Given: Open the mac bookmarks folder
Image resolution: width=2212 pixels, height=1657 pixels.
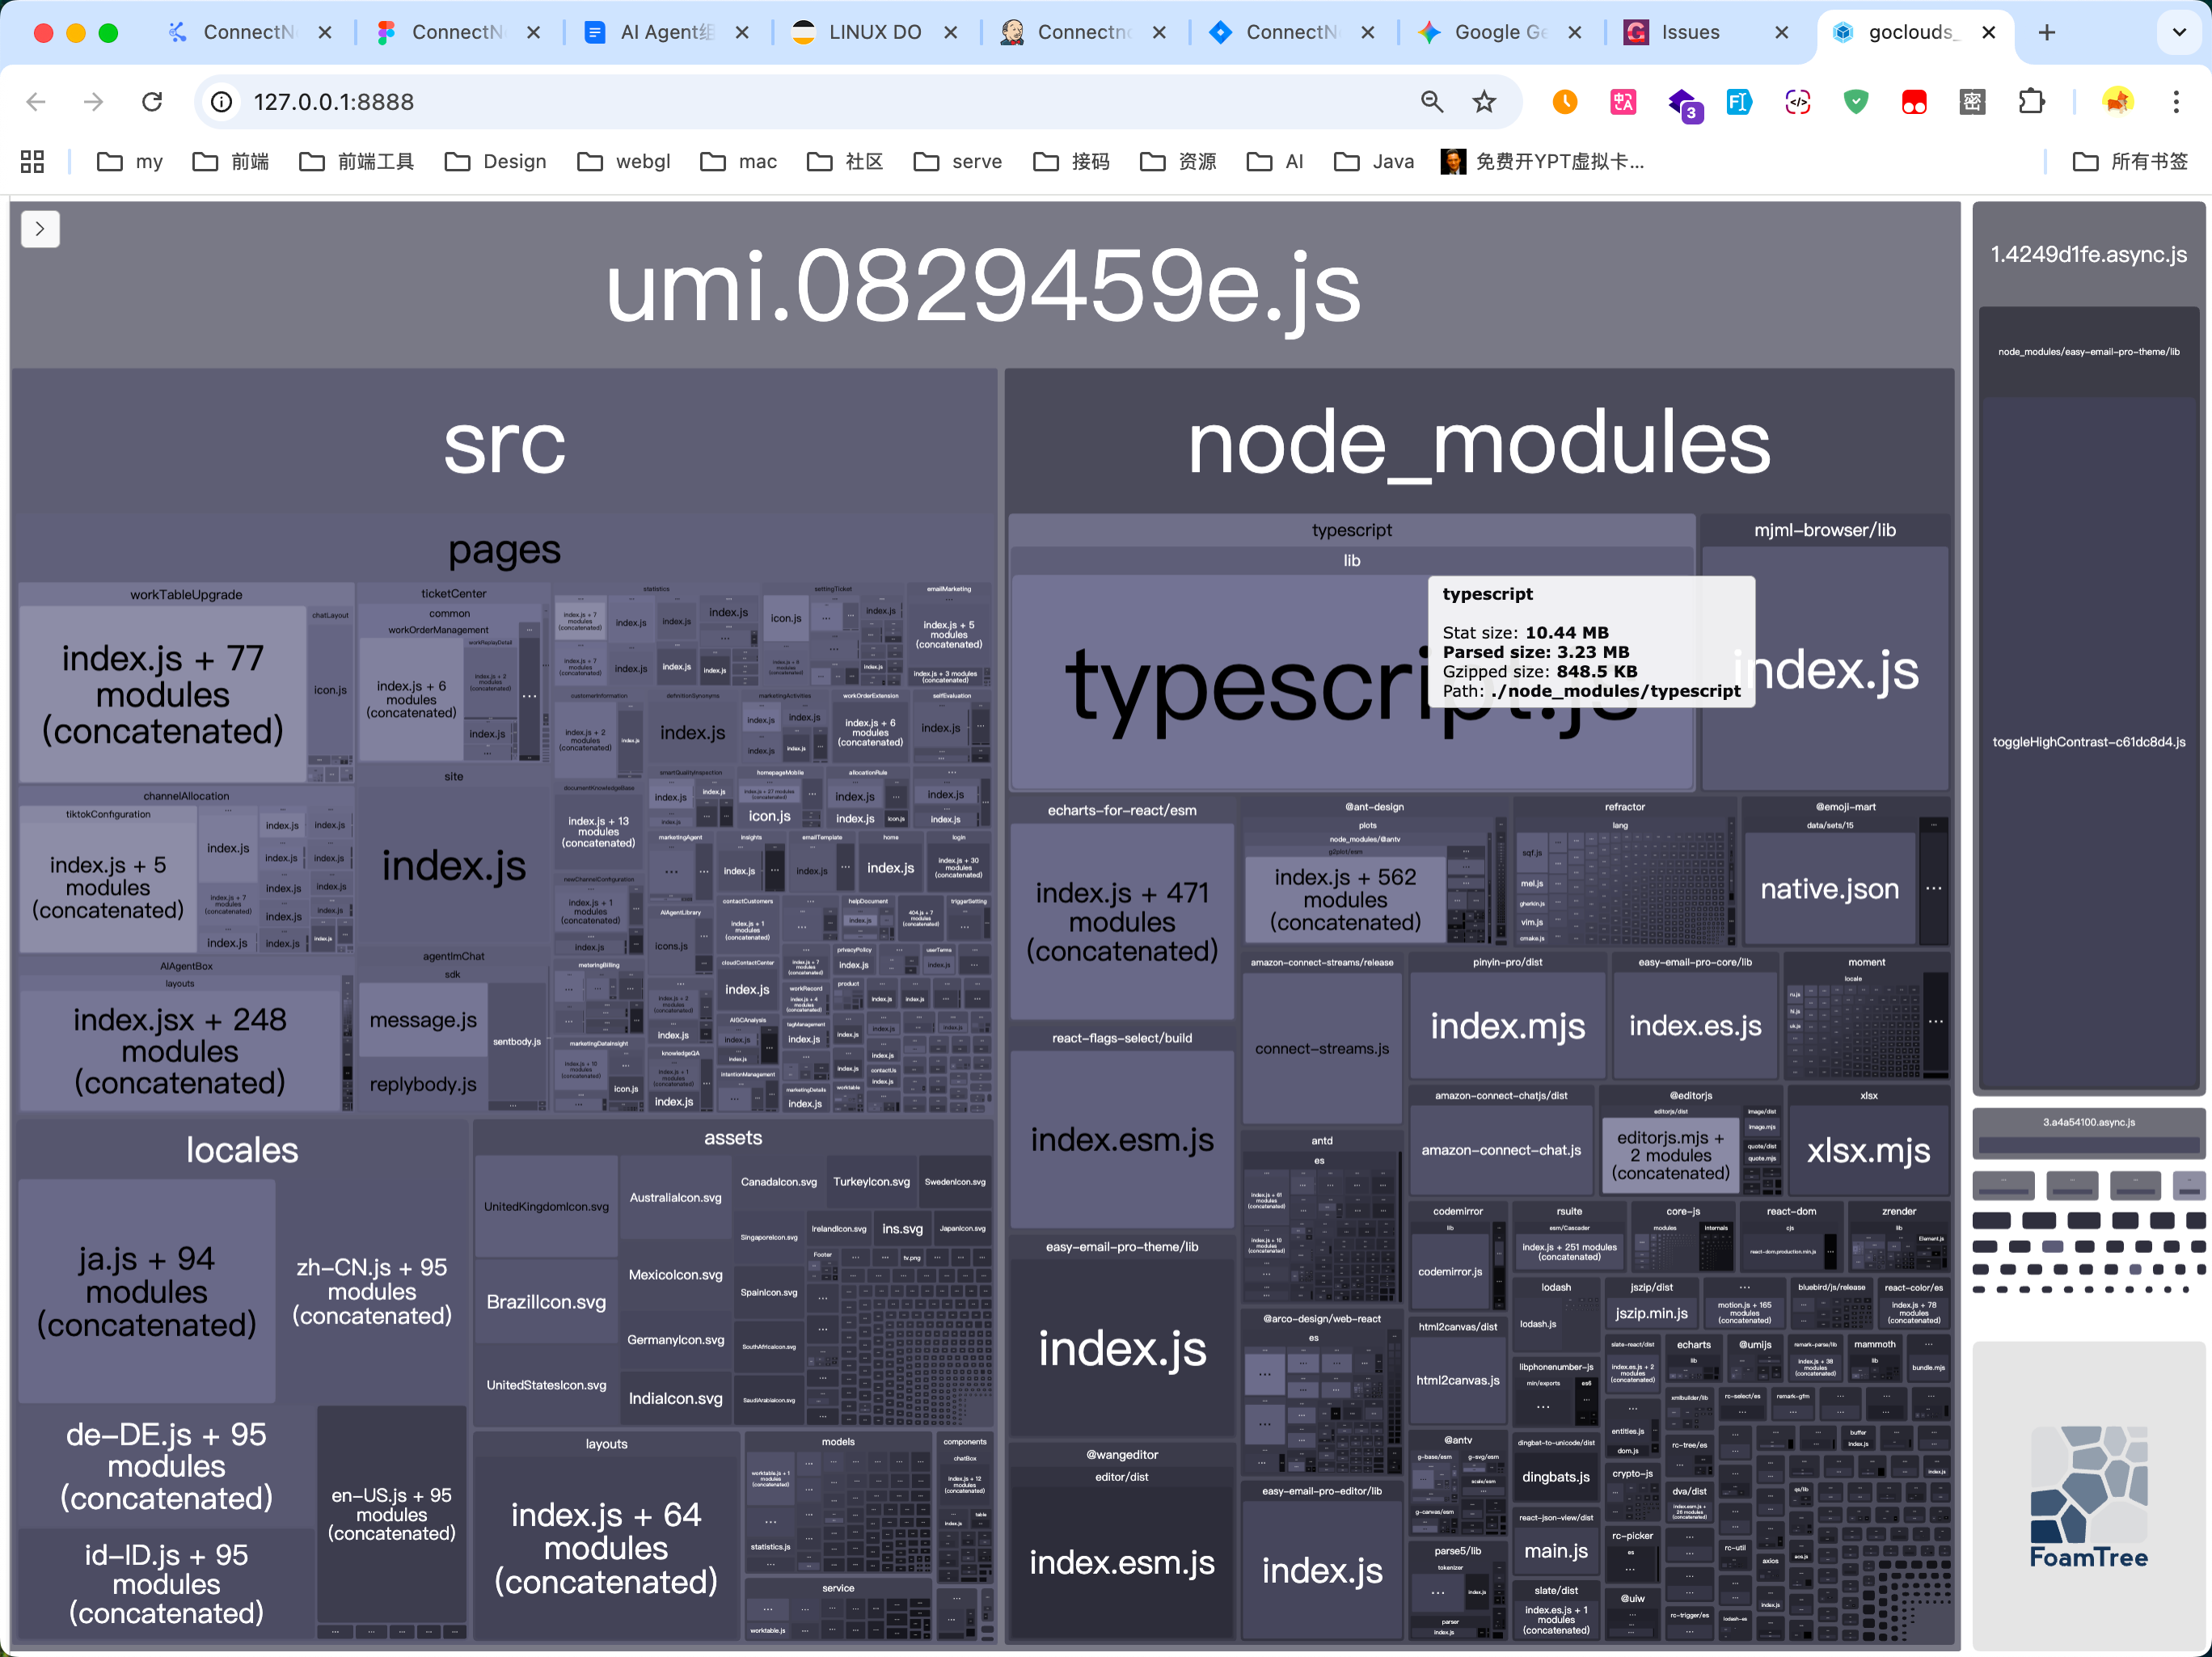Looking at the screenshot, I should pyautogui.click(x=739, y=161).
